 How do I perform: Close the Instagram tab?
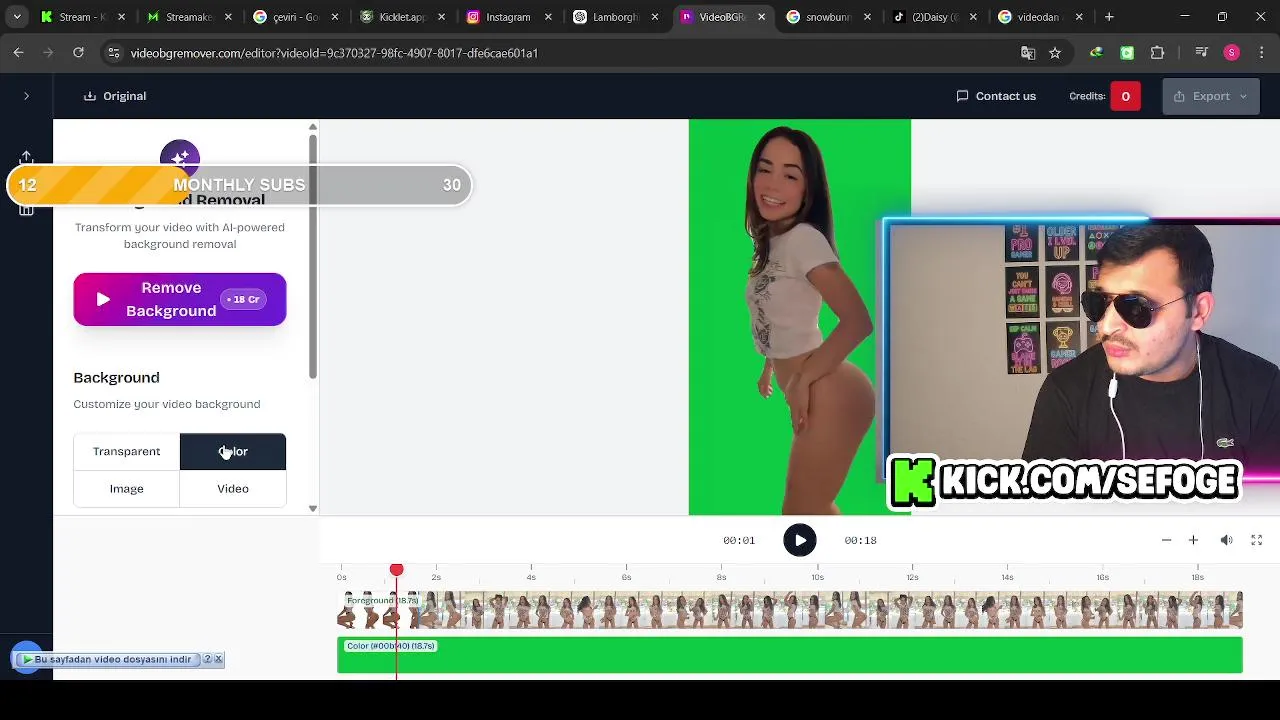pyautogui.click(x=548, y=17)
